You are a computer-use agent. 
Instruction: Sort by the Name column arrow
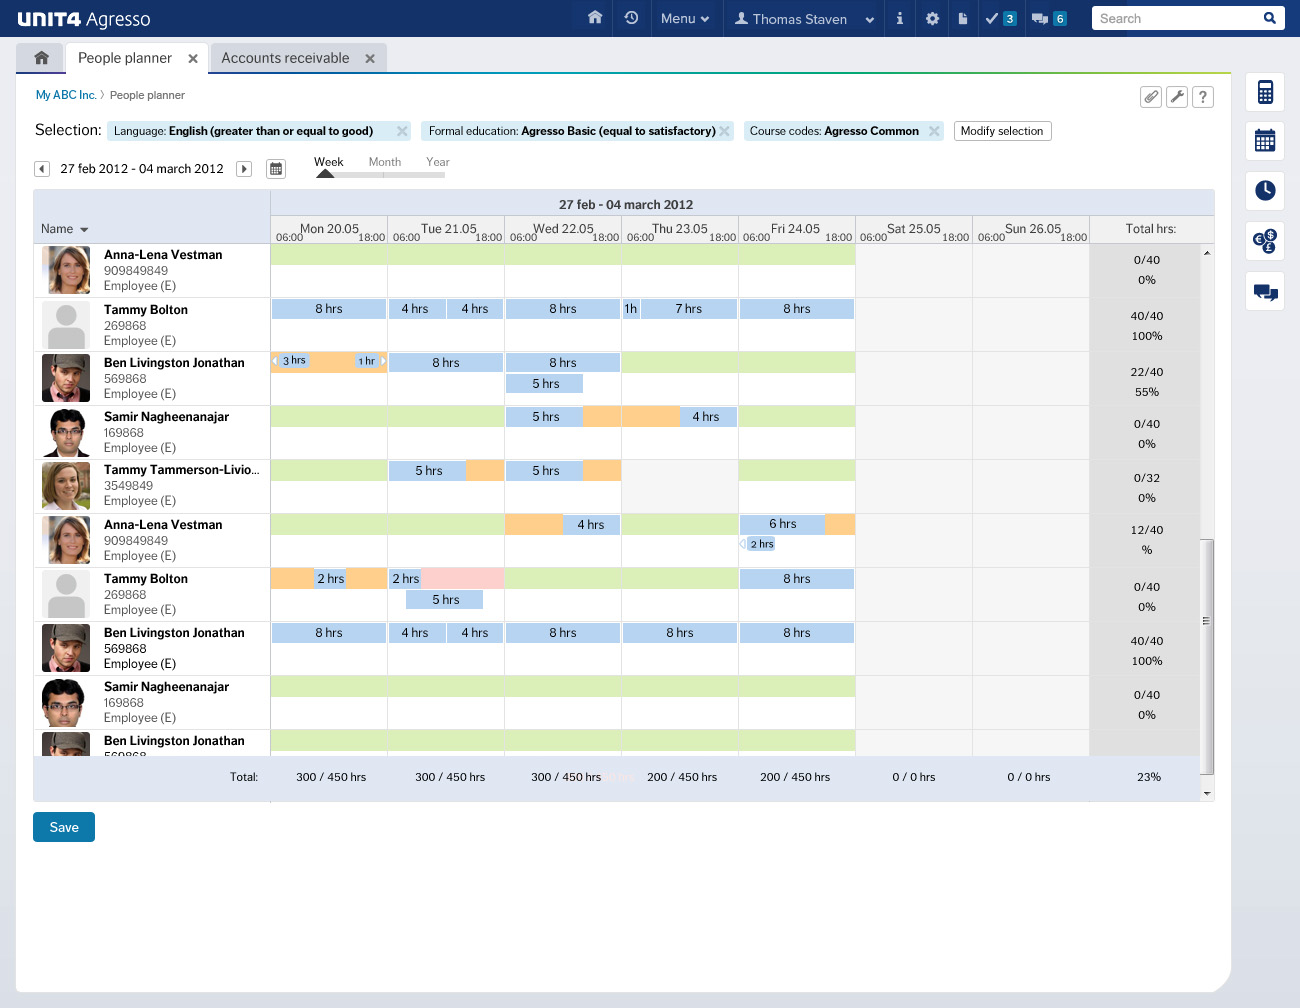pos(84,230)
